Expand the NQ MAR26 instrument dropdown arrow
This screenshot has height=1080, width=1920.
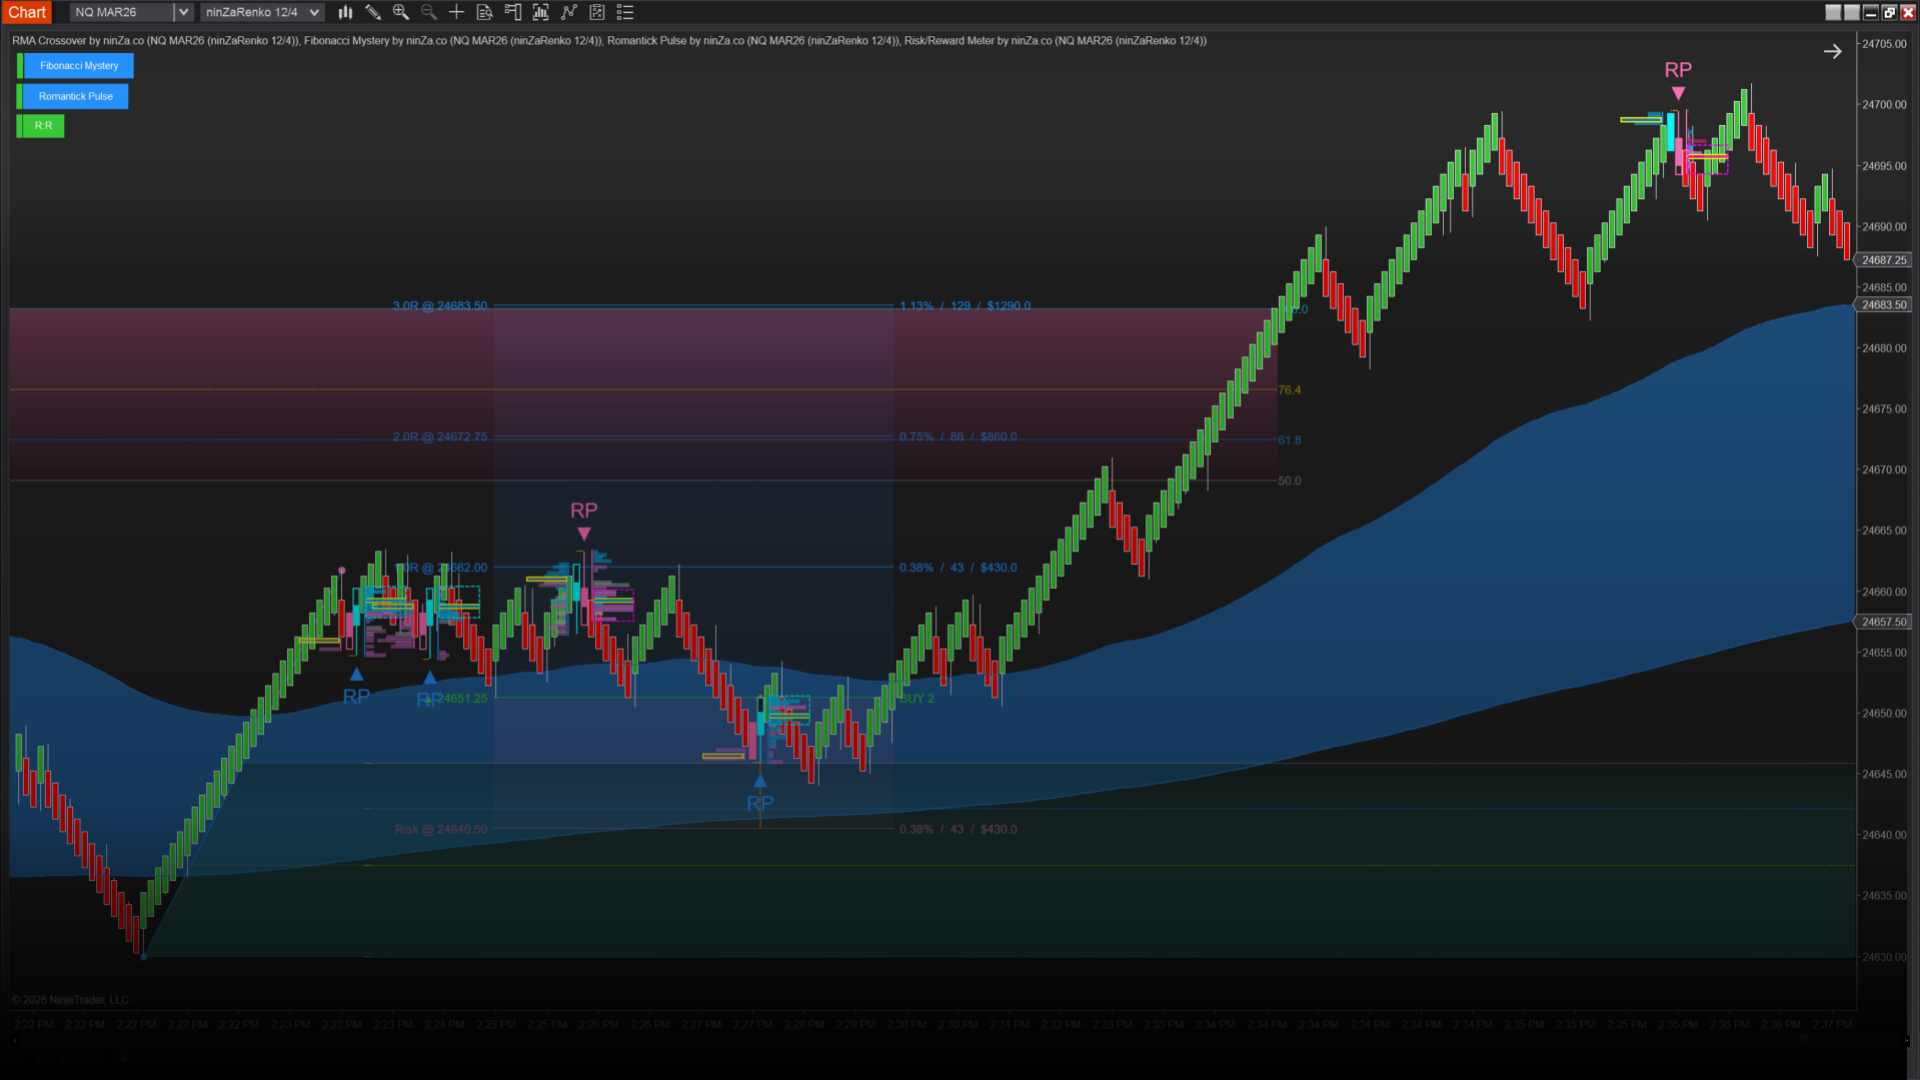coord(183,12)
